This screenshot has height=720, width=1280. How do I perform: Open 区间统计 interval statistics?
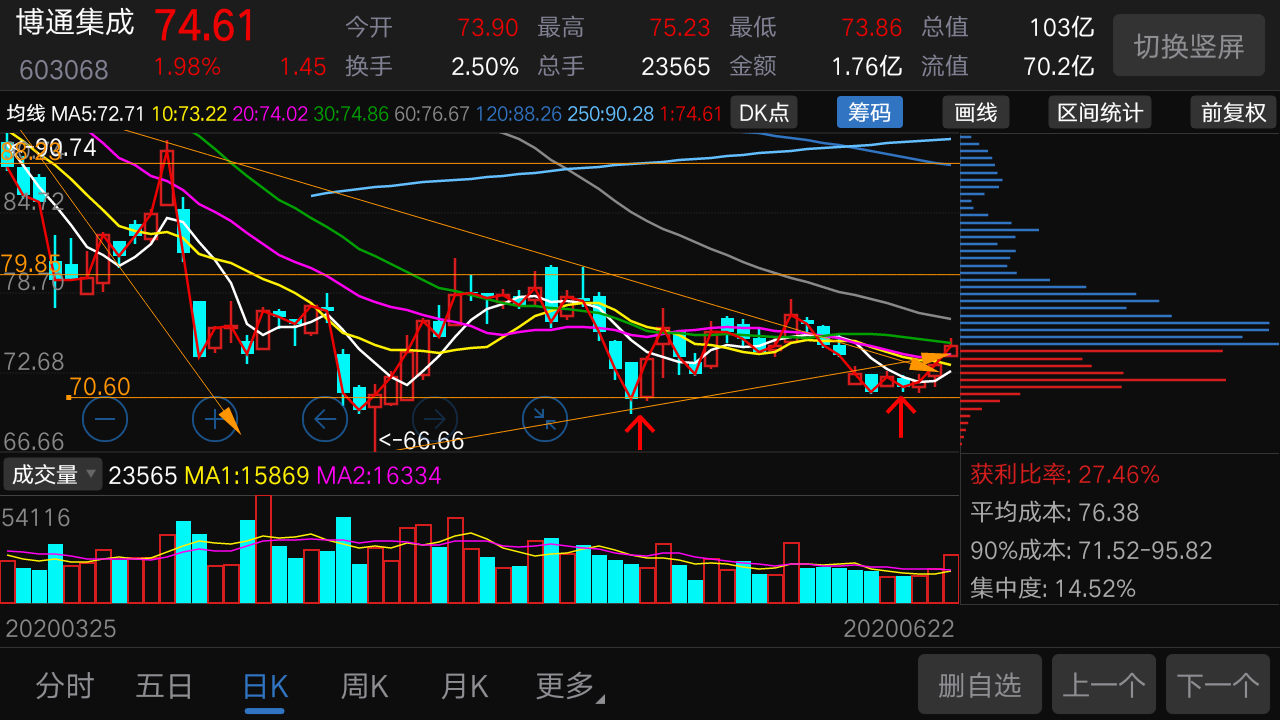point(1100,113)
